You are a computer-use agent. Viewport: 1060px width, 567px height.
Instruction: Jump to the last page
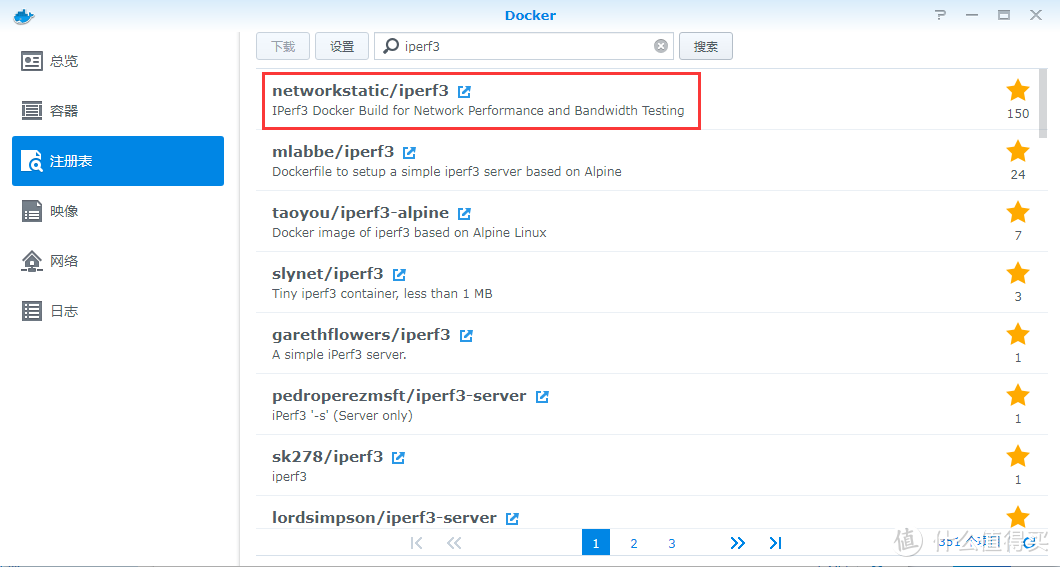(775, 543)
